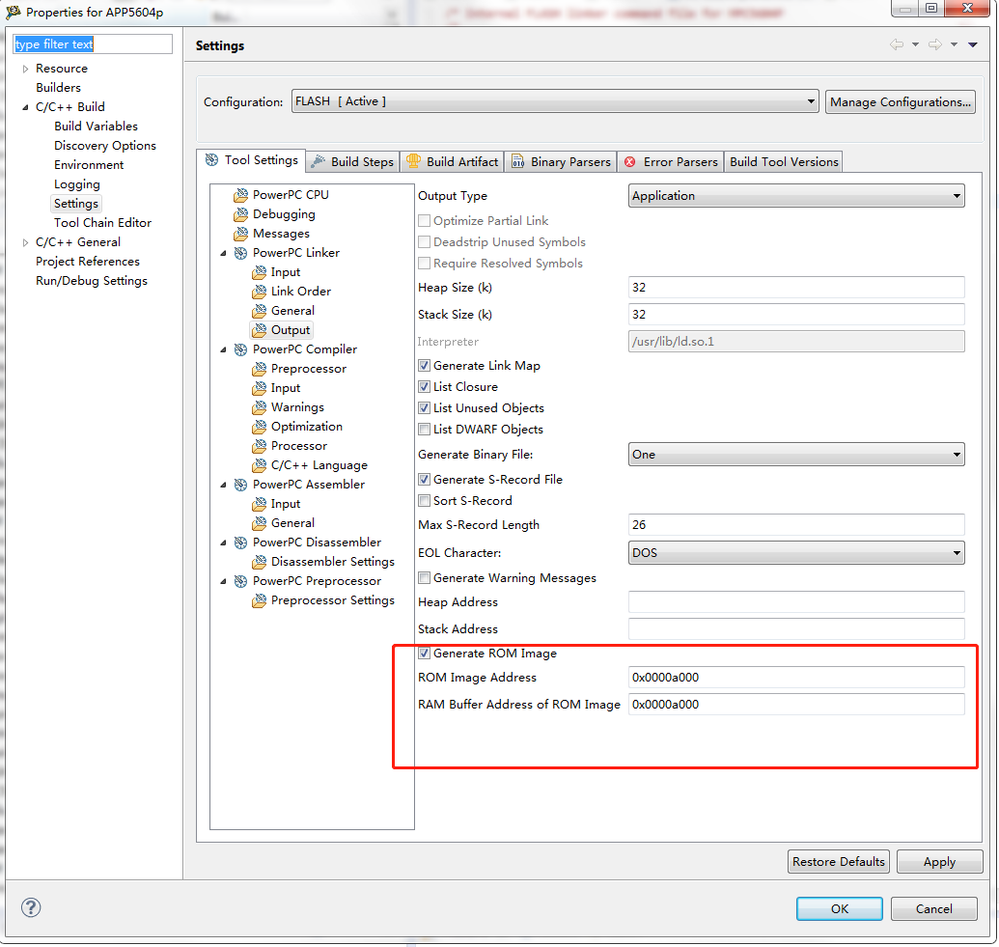Open the EOL Character dropdown
The image size is (999, 947).
pos(796,553)
